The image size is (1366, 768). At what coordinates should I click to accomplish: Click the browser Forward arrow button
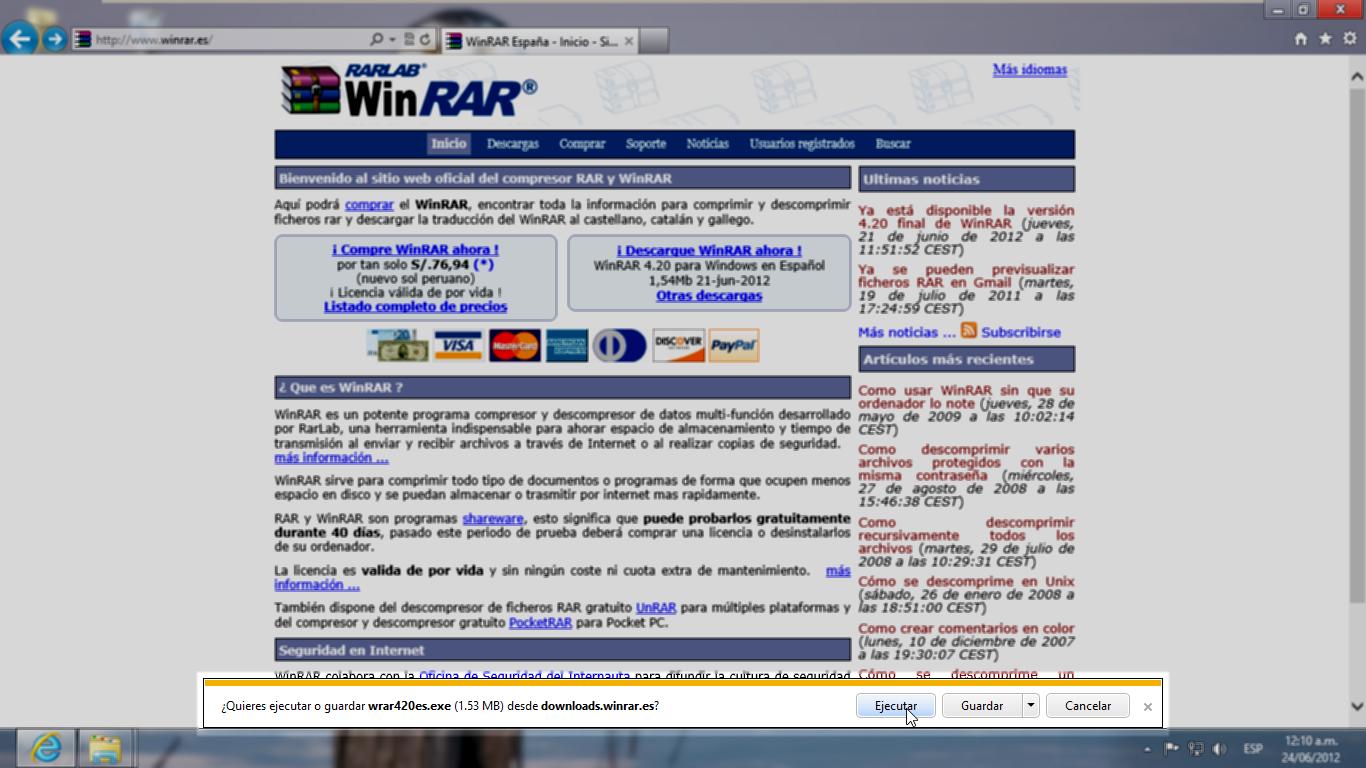point(55,39)
